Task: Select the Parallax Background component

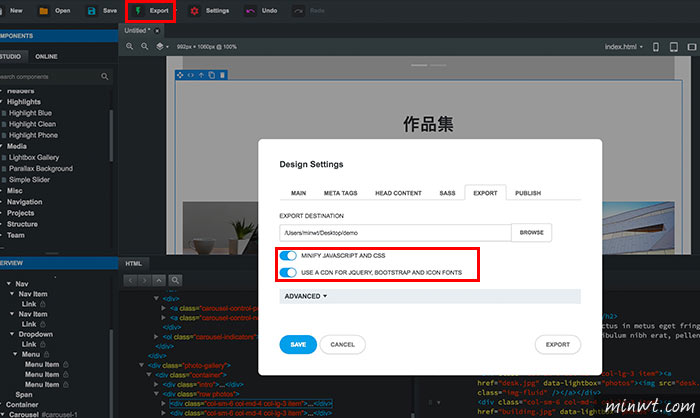Action: (41, 168)
